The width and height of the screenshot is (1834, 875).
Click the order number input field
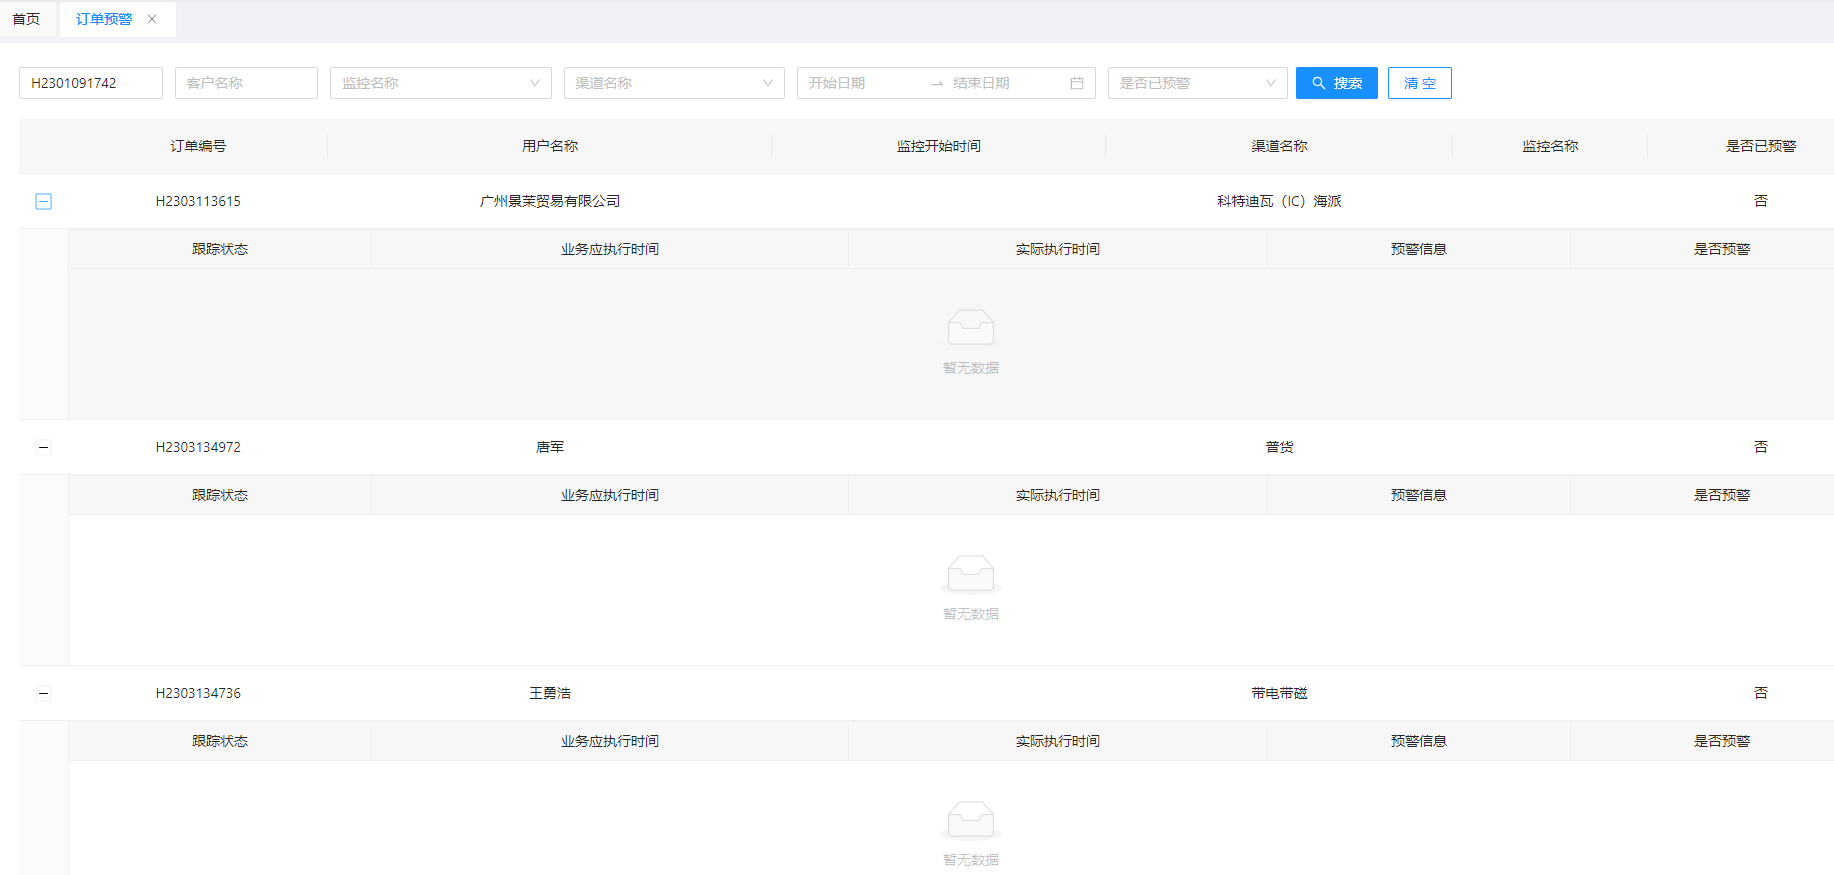point(91,83)
